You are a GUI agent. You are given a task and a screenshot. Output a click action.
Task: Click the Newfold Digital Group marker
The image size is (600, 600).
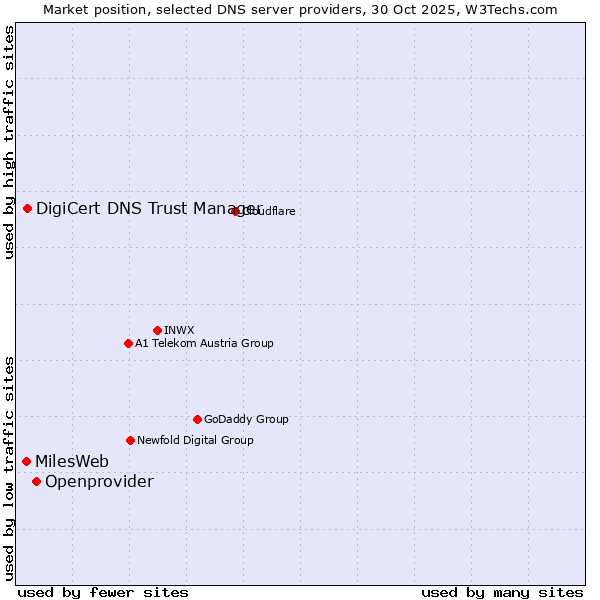(x=130, y=440)
